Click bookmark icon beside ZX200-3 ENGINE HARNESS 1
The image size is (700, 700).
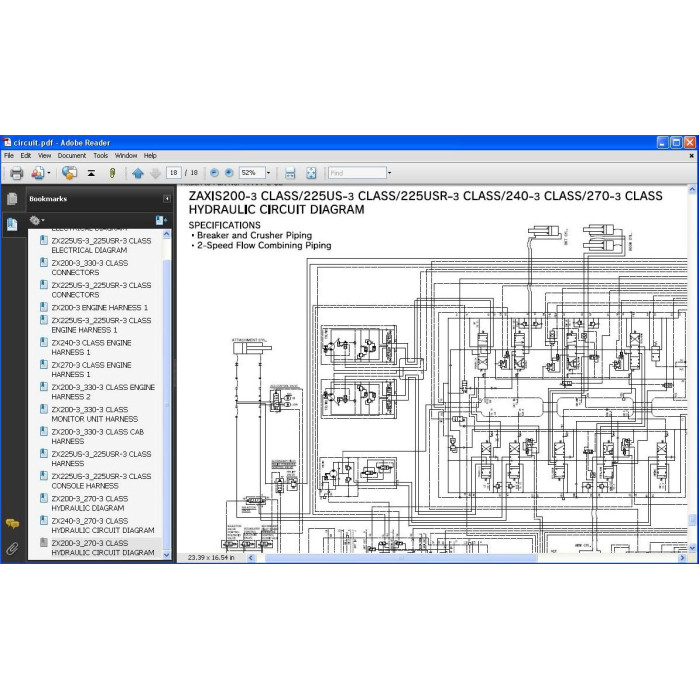point(44,307)
